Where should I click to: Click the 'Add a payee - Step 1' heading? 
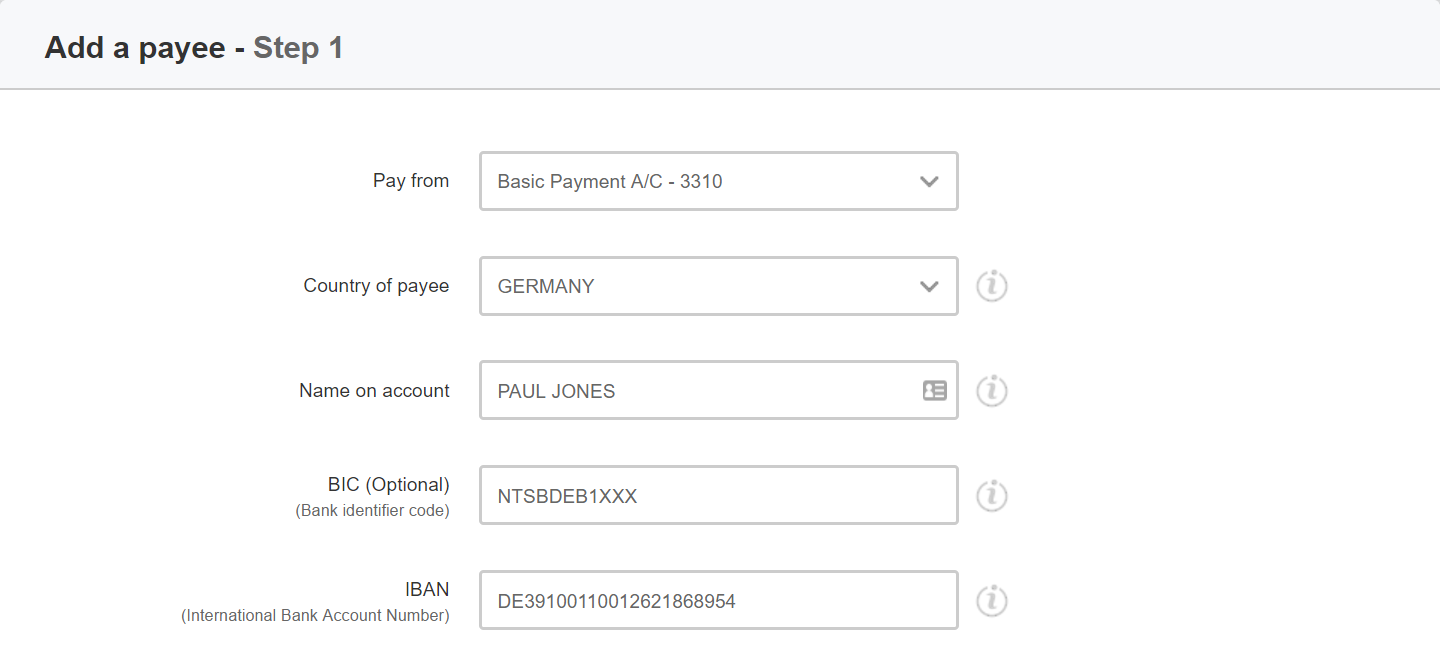(194, 47)
